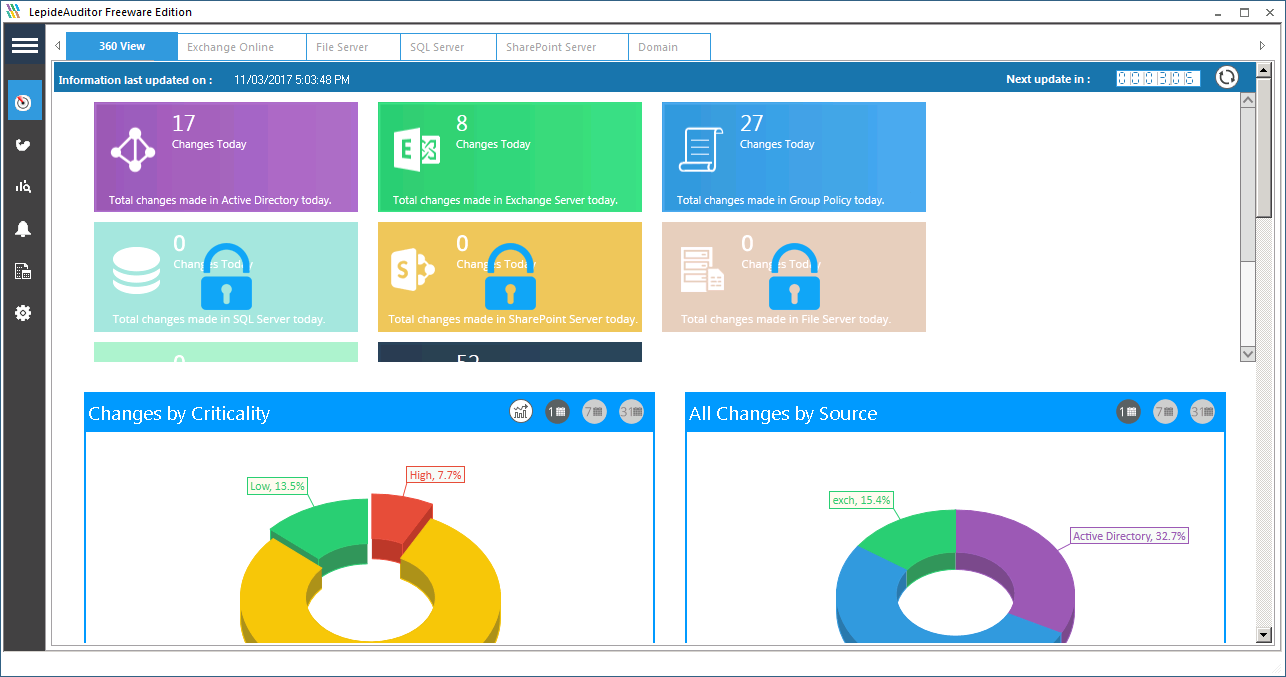Open trend graph icon in Changes by Criticality
This screenshot has width=1286, height=677.
coord(521,411)
